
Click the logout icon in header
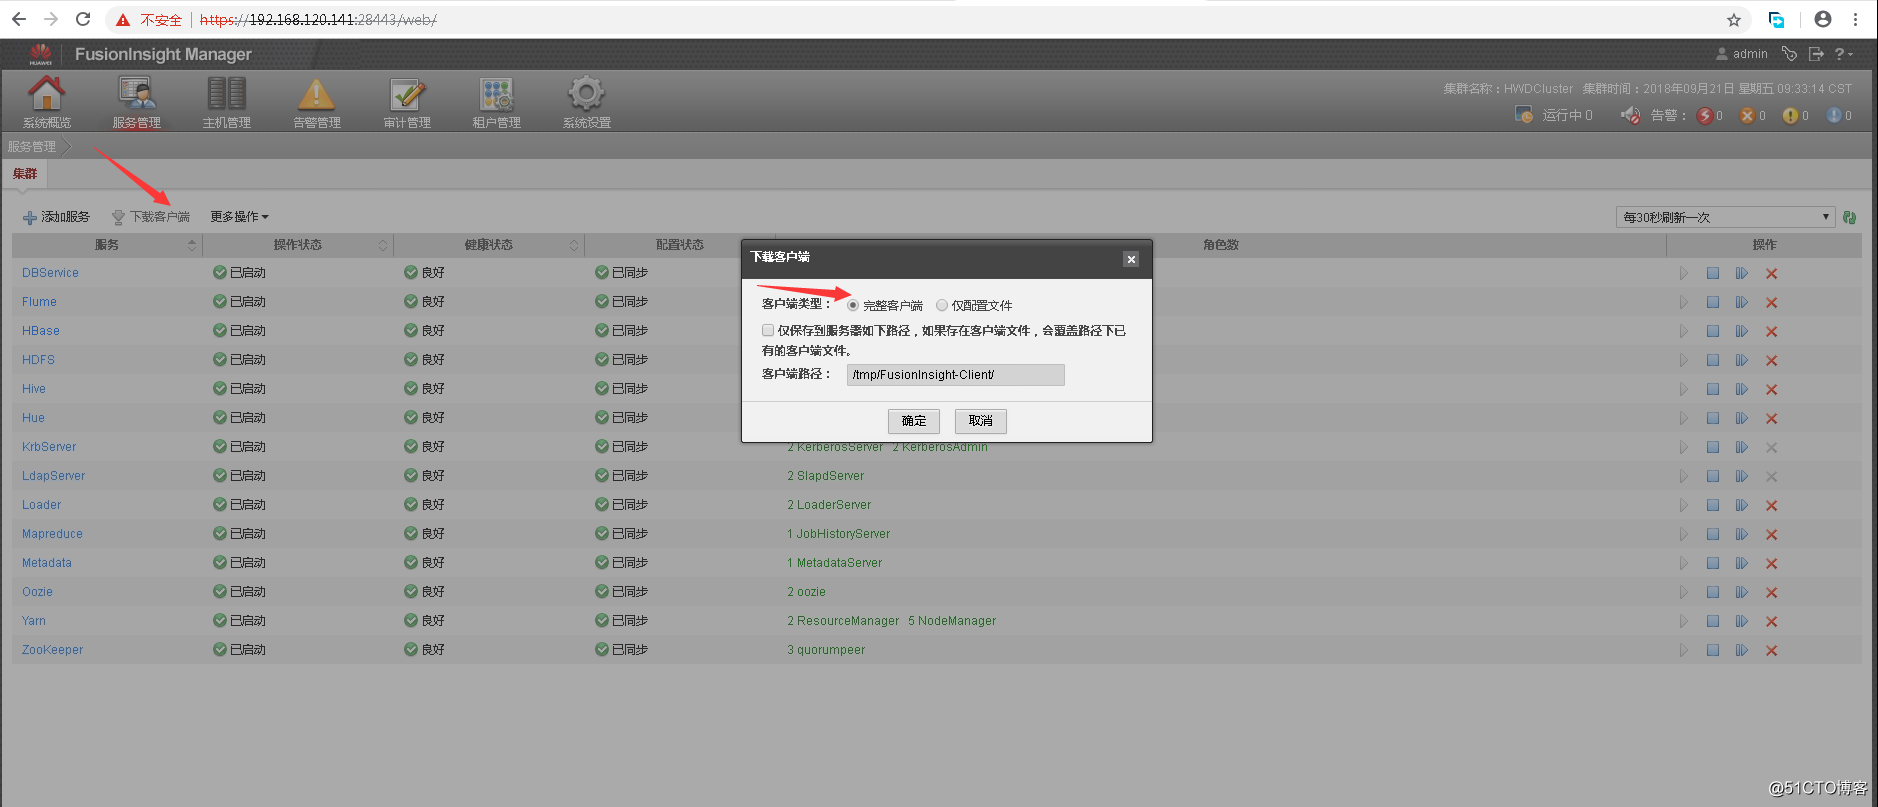pyautogui.click(x=1816, y=53)
